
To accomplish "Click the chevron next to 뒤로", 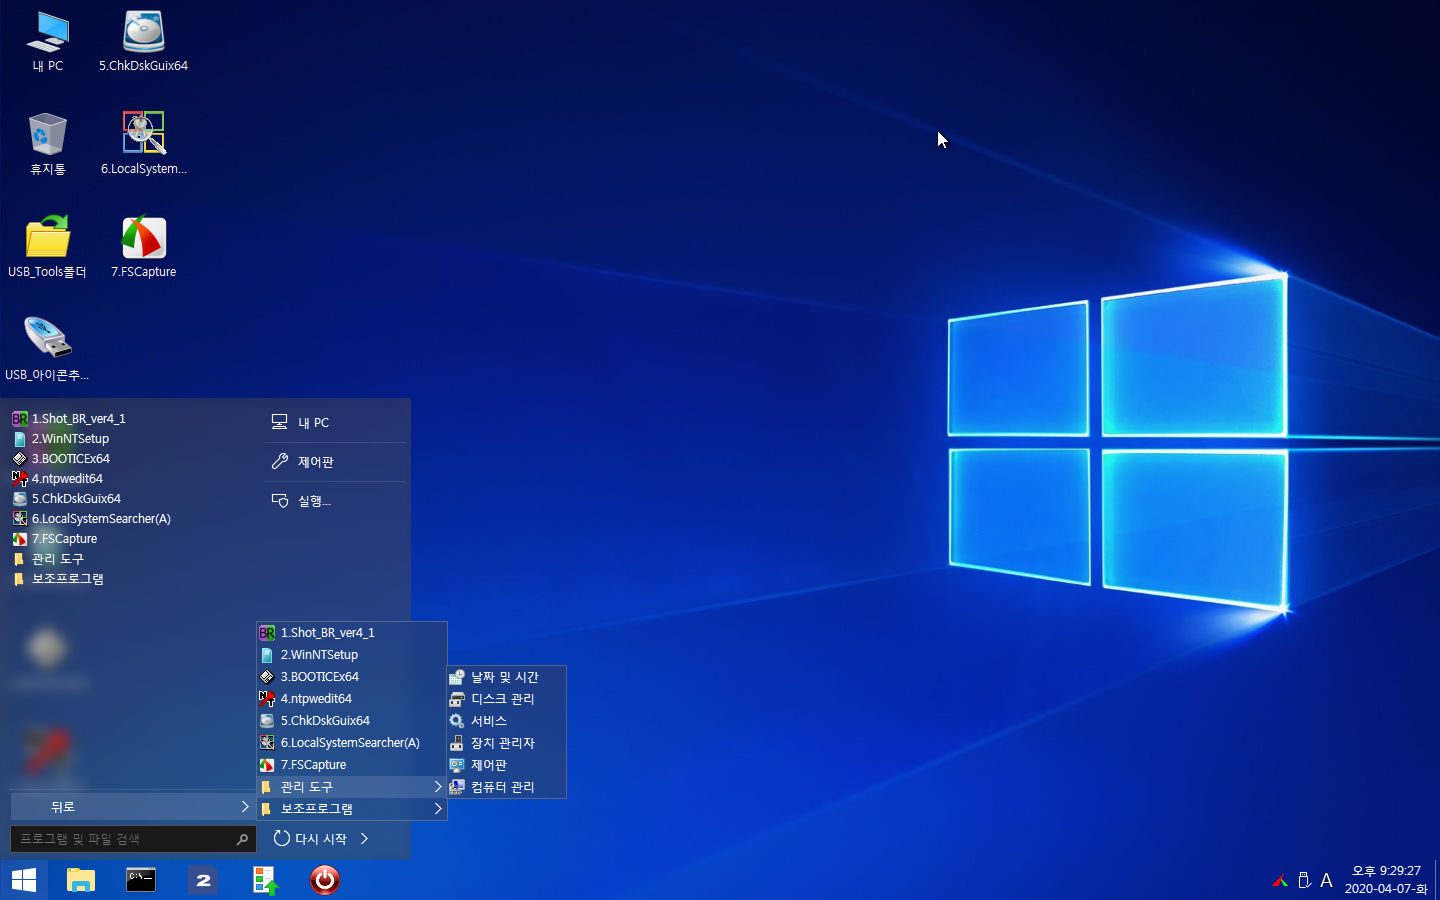I will [245, 807].
